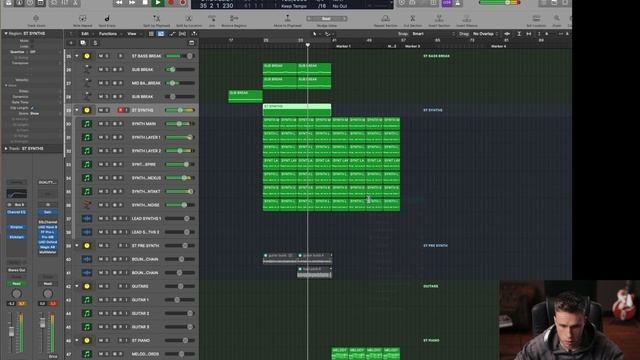Click the Rewind transport button
Screen dimensions: 640x360
coord(119,3)
